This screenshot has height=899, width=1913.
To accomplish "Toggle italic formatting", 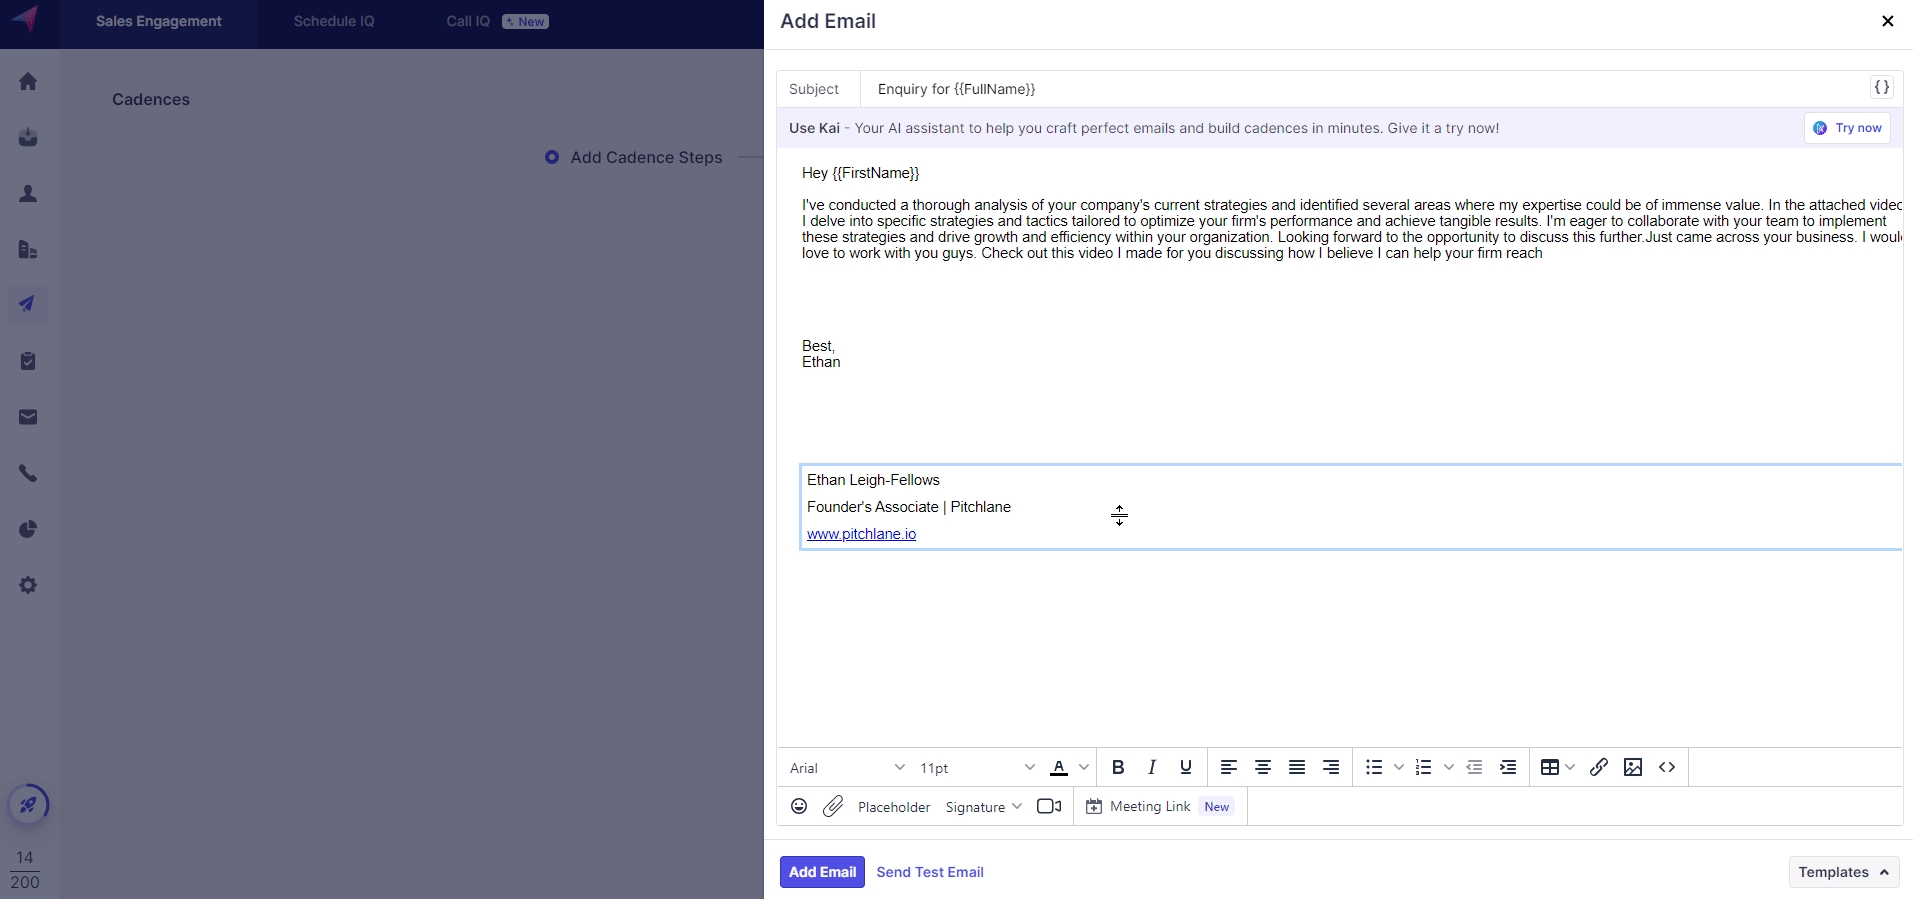I will (1152, 768).
